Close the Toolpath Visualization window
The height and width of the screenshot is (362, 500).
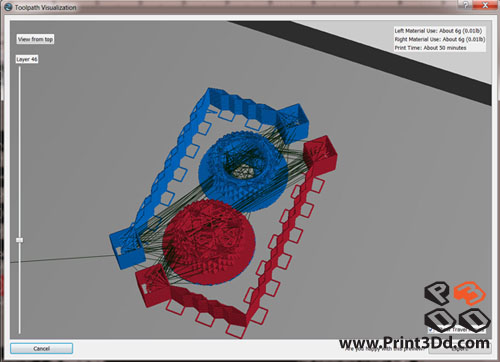coord(485,5)
